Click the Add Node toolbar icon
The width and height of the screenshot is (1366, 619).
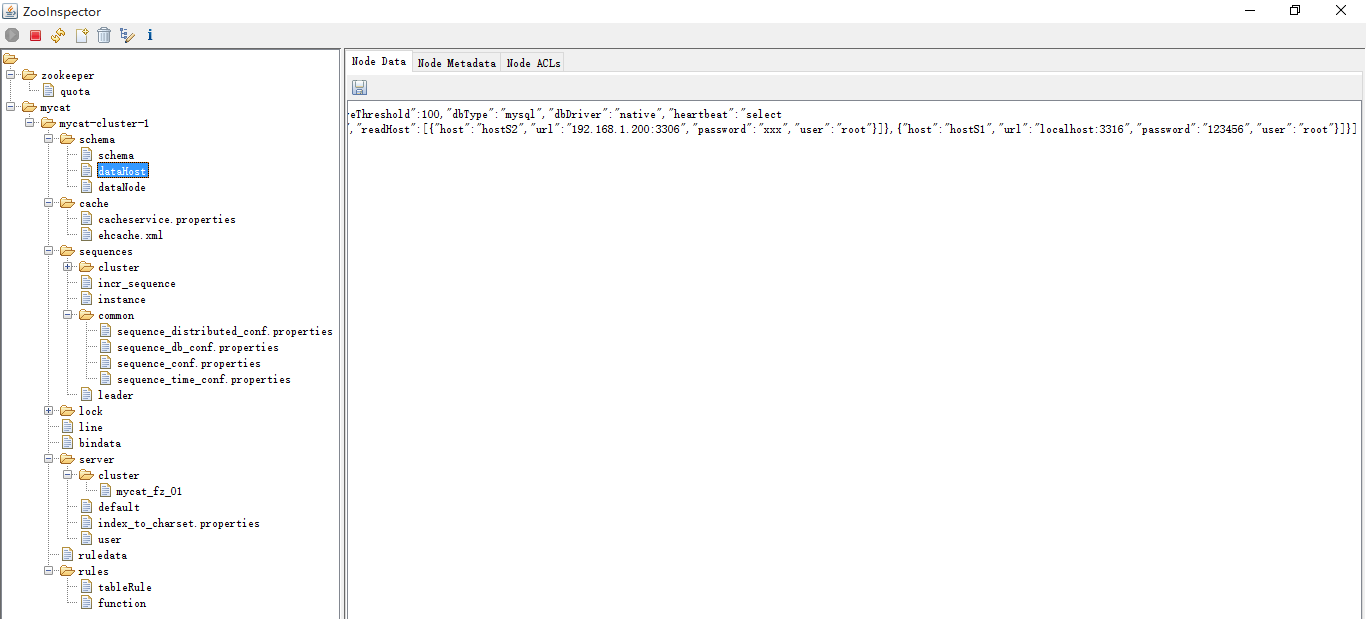pos(81,35)
